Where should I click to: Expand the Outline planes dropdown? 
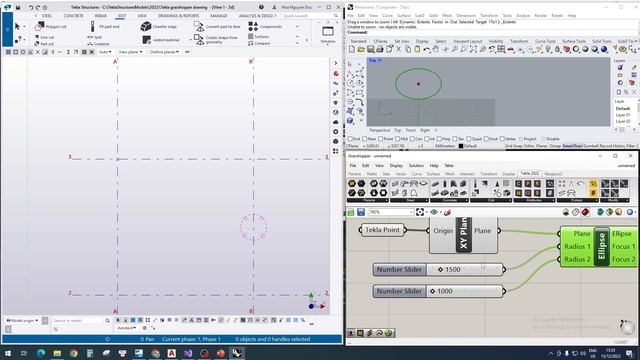[164, 52]
